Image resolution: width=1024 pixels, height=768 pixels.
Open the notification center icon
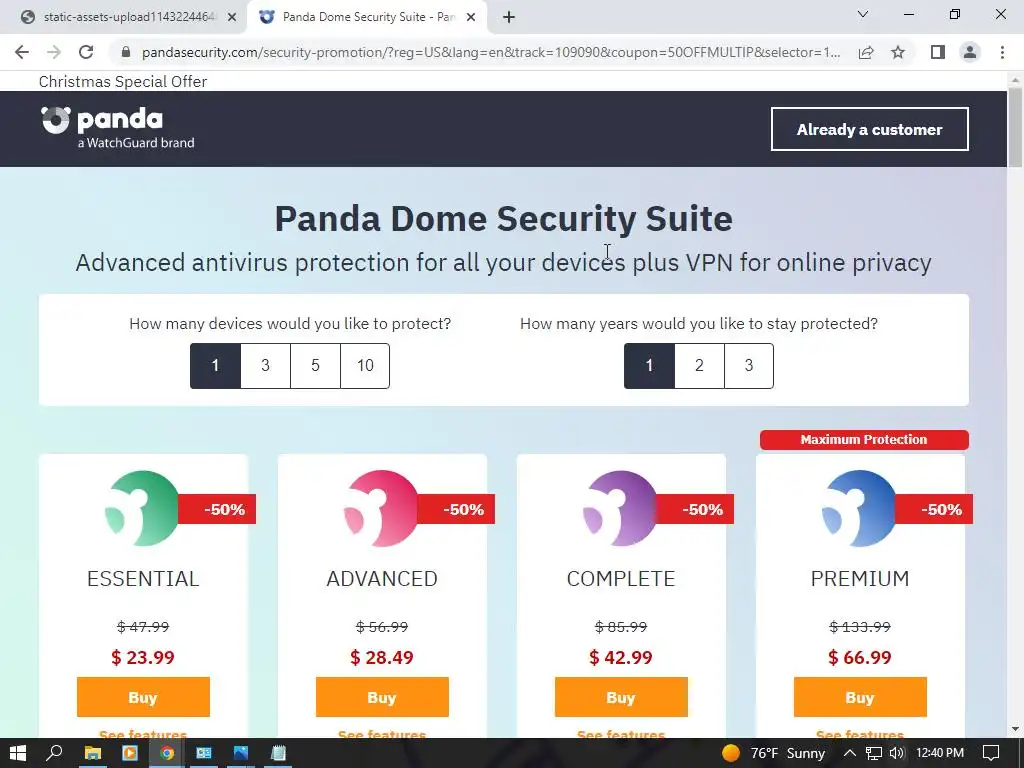991,753
